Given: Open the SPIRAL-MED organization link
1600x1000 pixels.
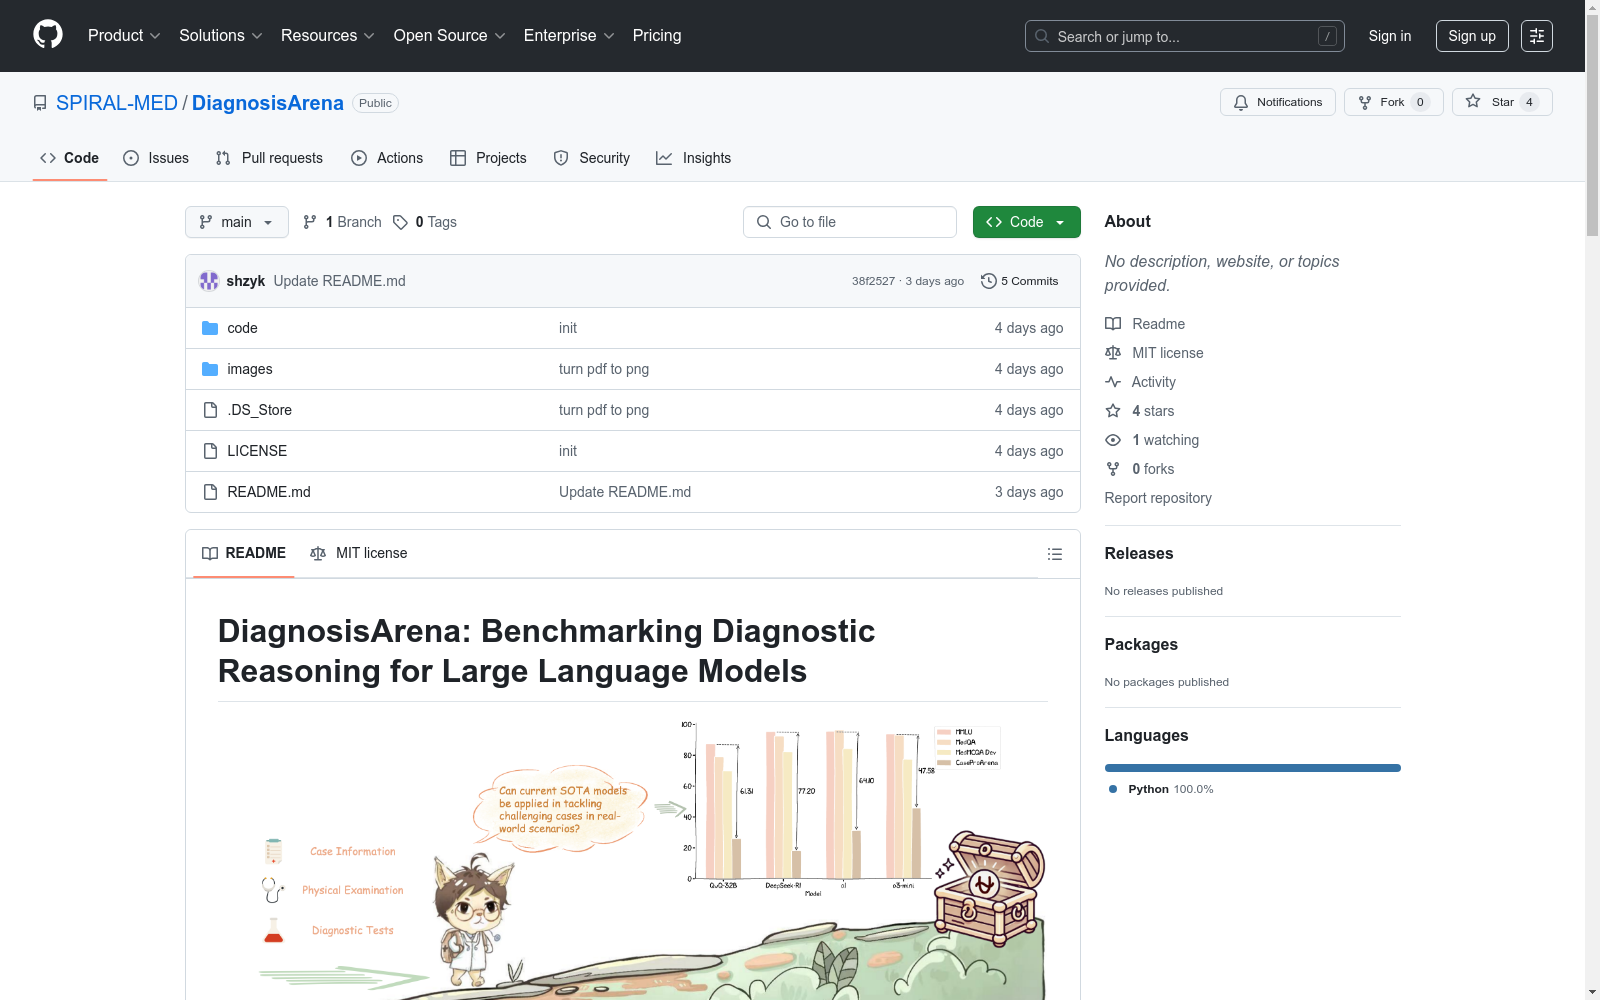Looking at the screenshot, I should (117, 103).
